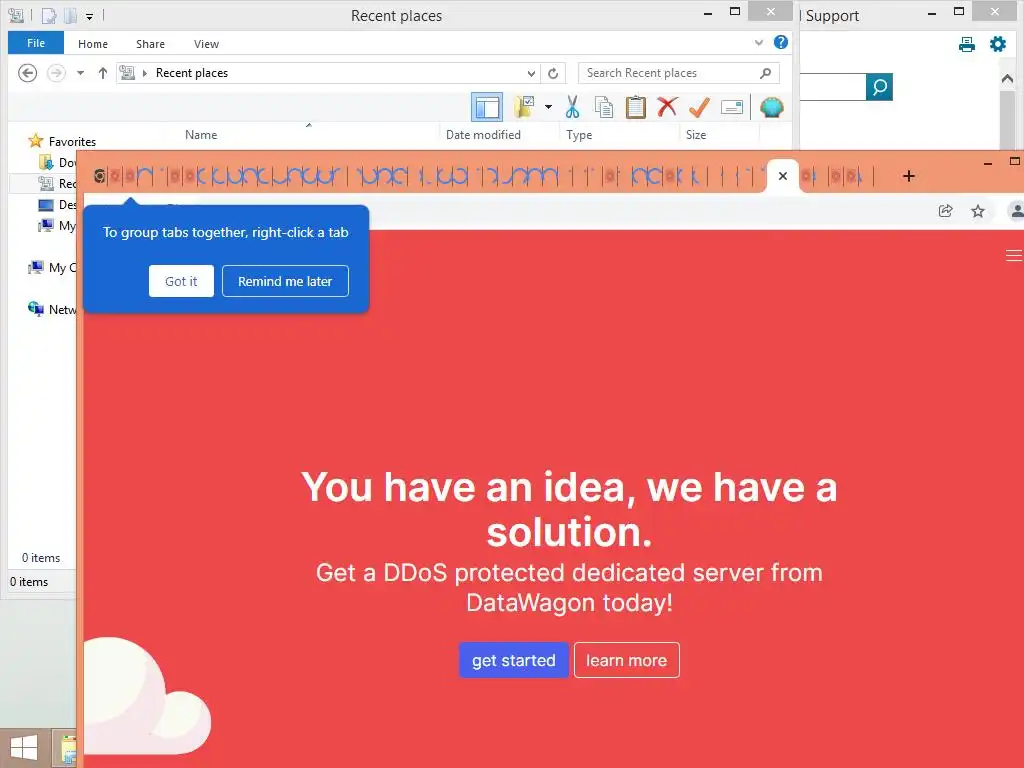Go forward with Explorer forward arrow
1024x768 pixels.
click(x=57, y=73)
